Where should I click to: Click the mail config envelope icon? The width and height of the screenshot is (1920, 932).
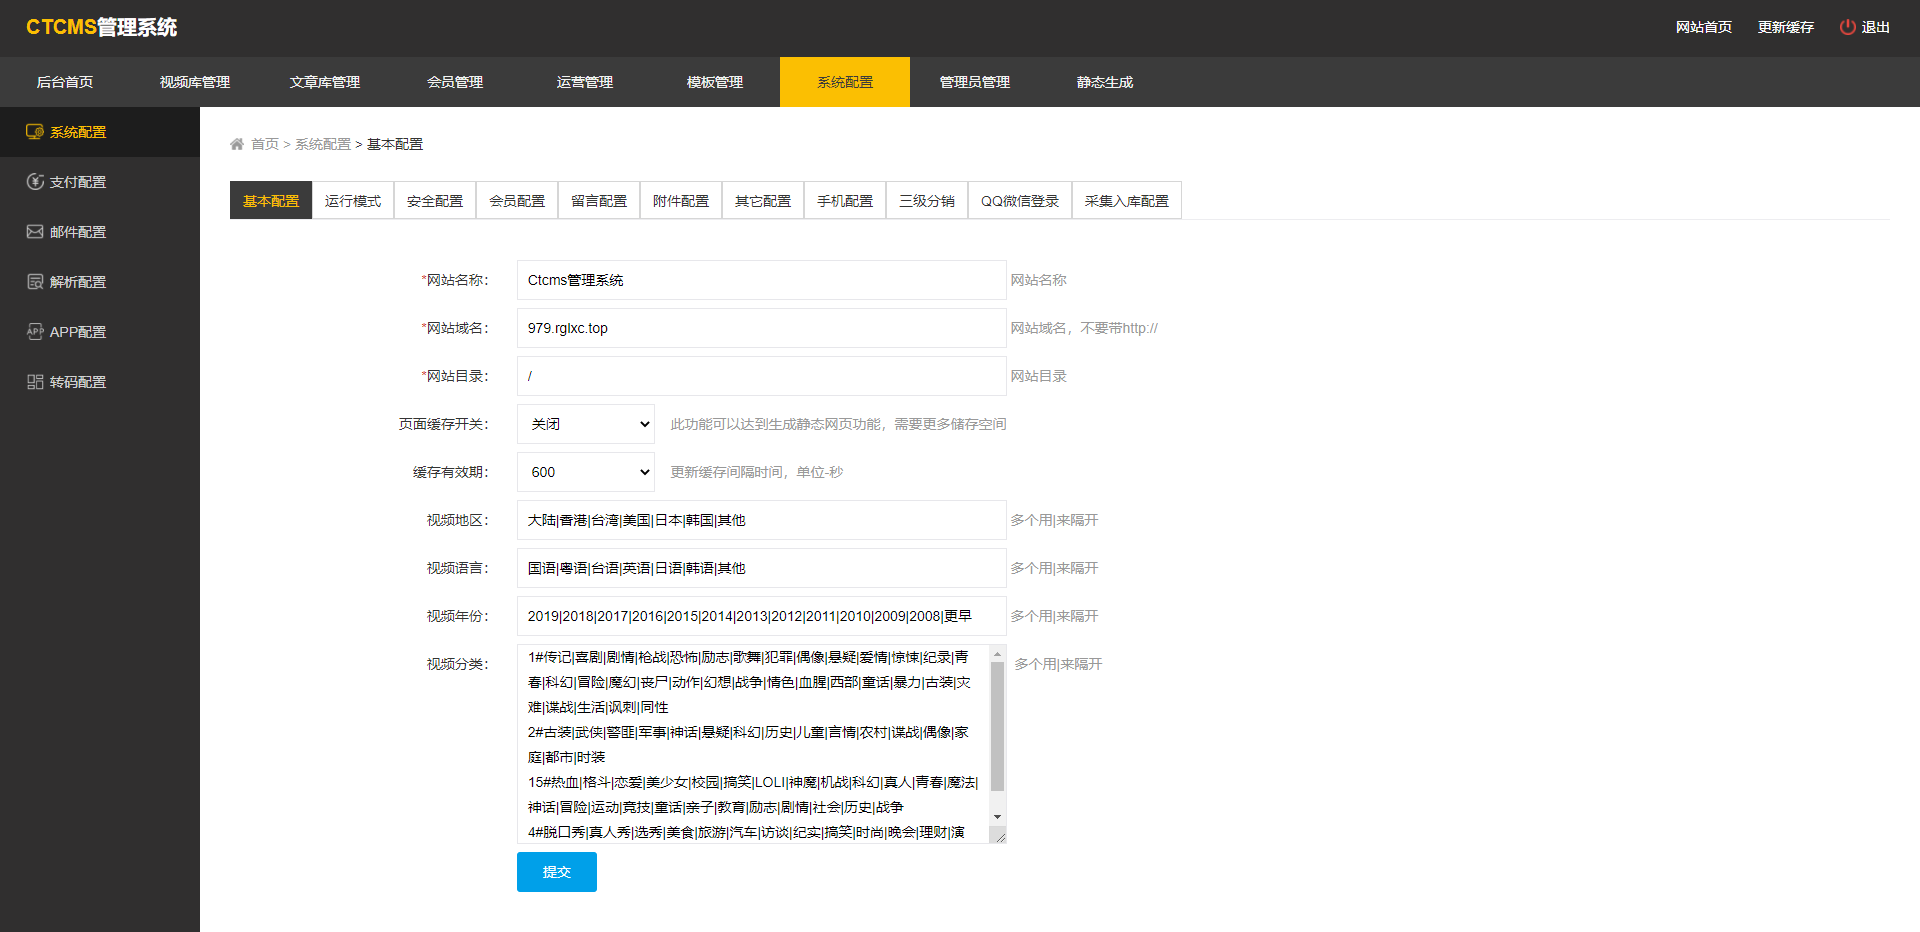35,232
